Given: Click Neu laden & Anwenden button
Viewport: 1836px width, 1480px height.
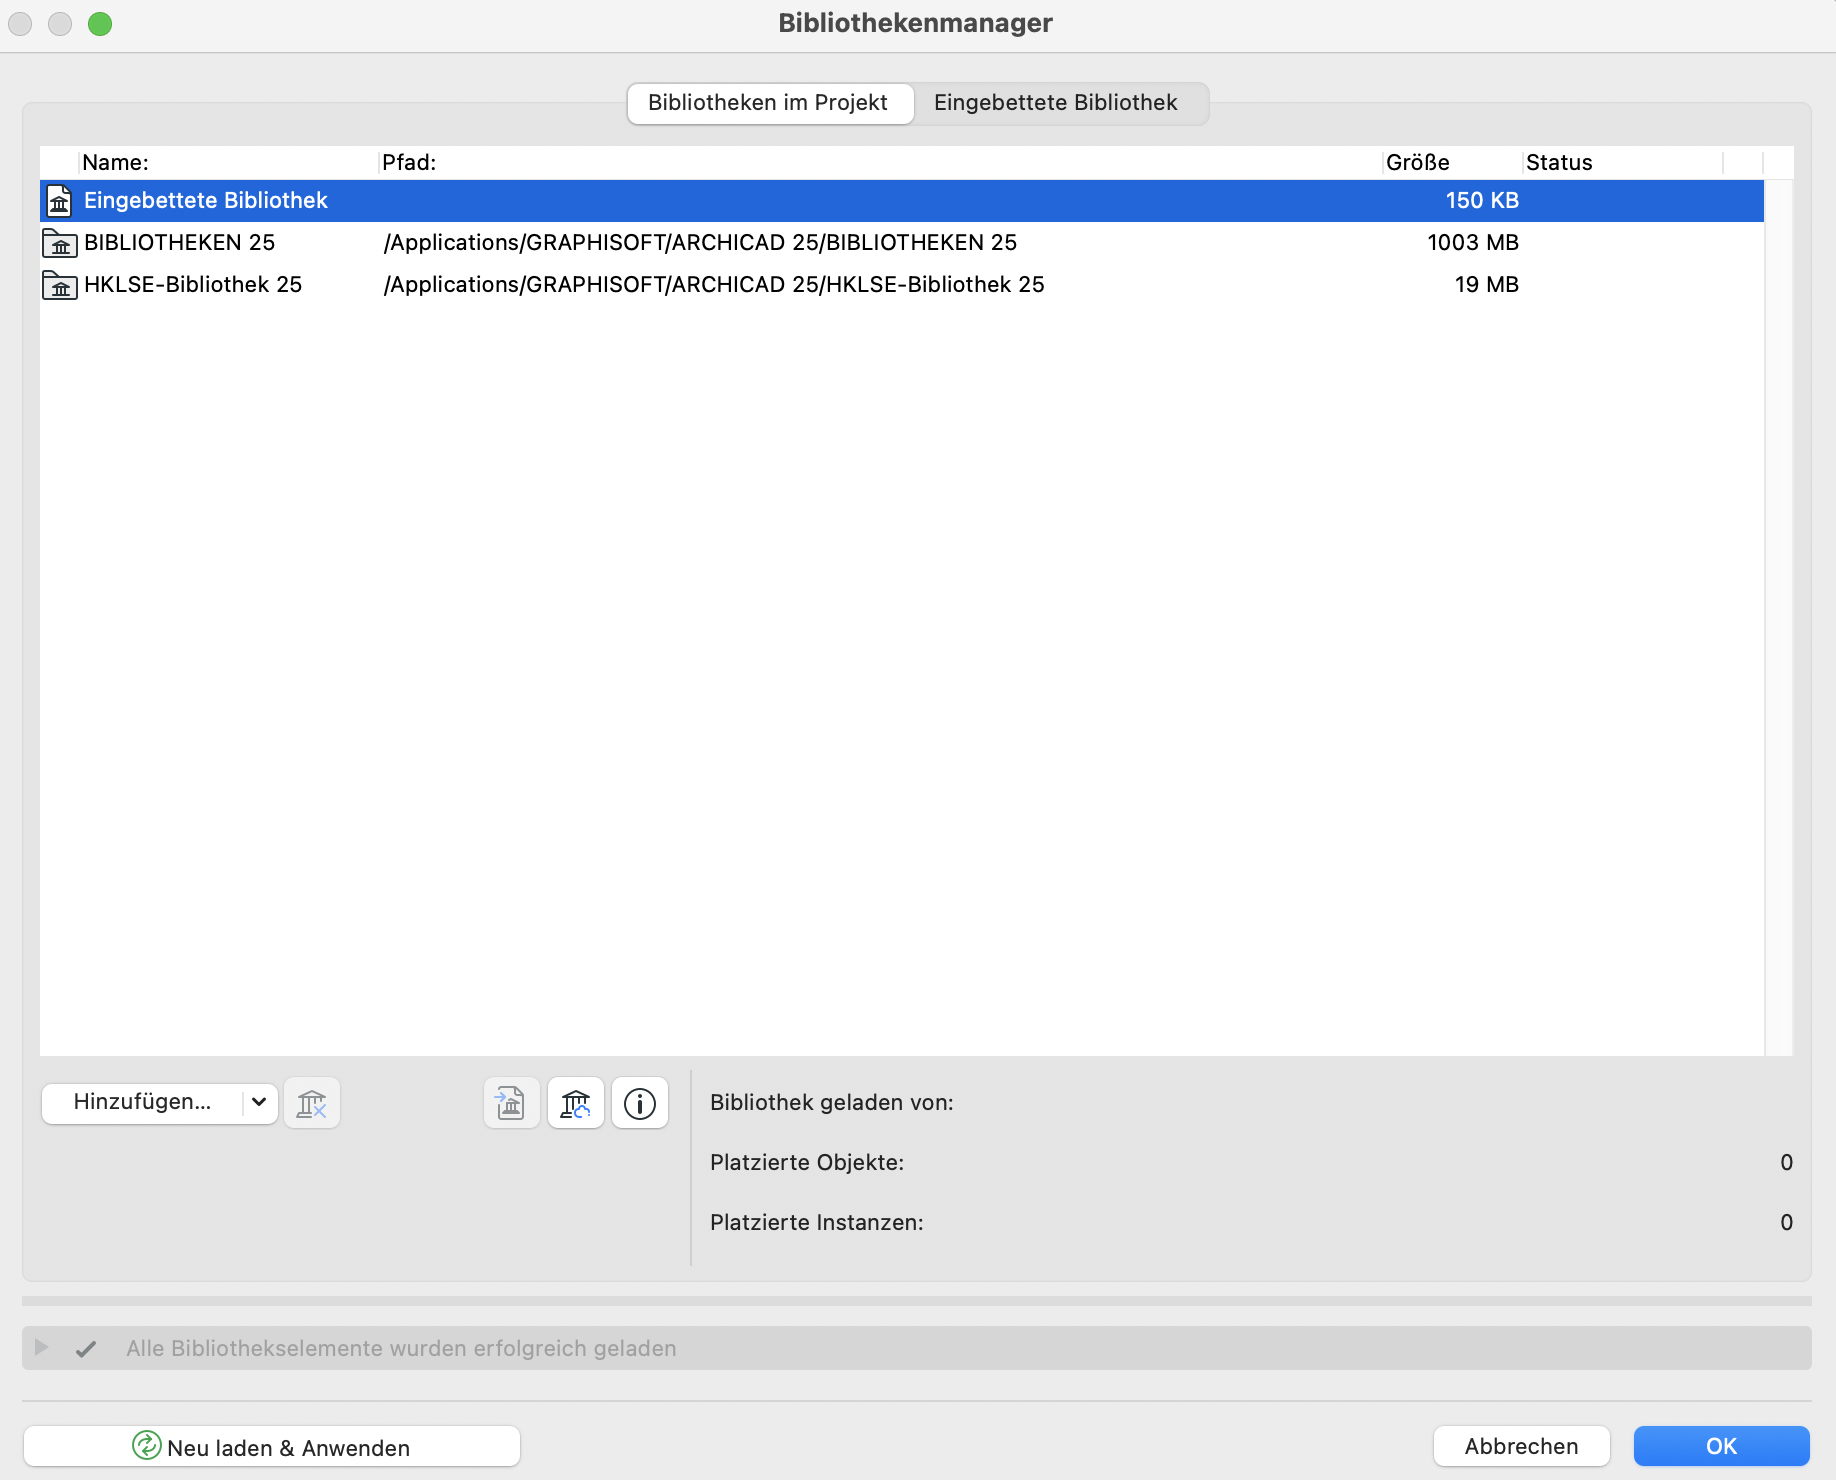Looking at the screenshot, I should (x=272, y=1446).
